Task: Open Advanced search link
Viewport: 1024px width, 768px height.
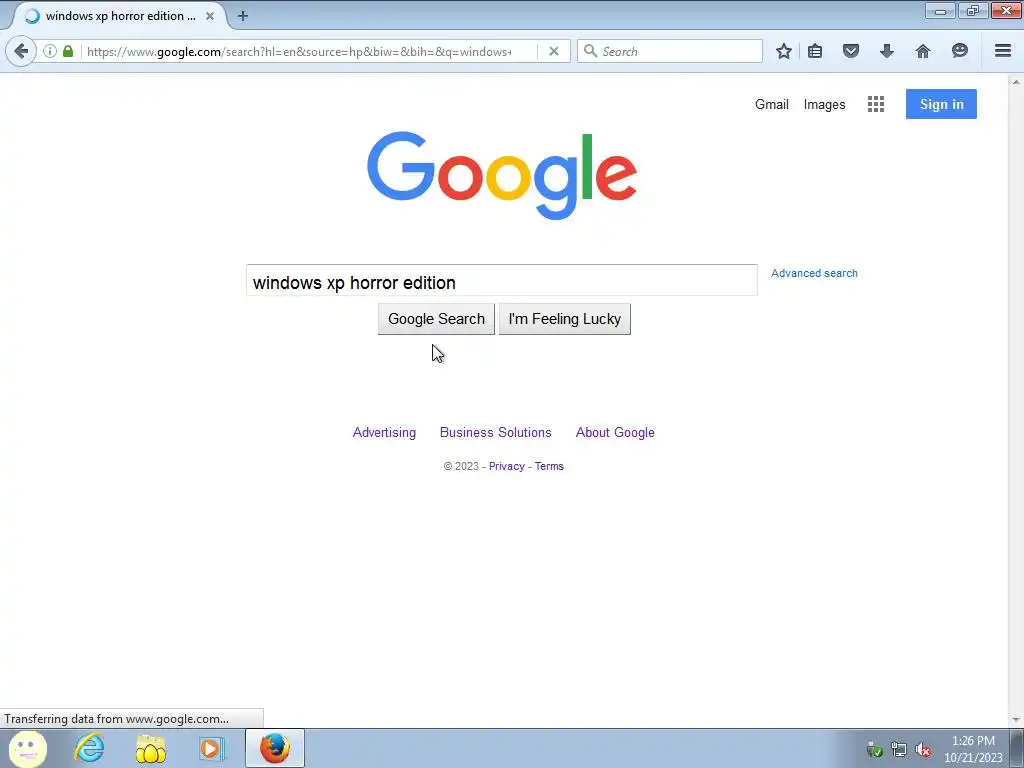Action: tap(814, 273)
